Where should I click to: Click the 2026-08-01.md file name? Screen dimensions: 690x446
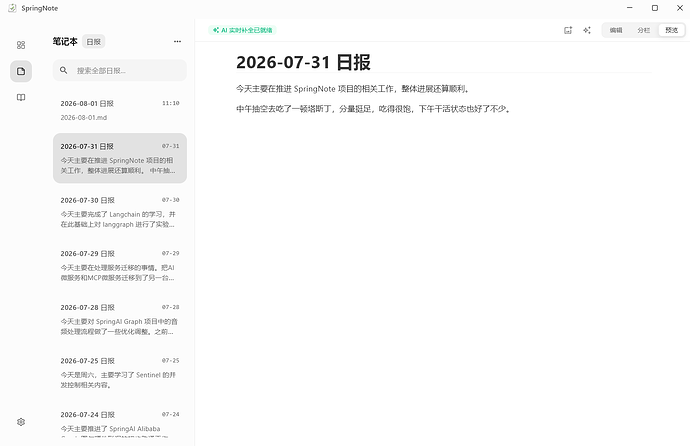point(84,117)
